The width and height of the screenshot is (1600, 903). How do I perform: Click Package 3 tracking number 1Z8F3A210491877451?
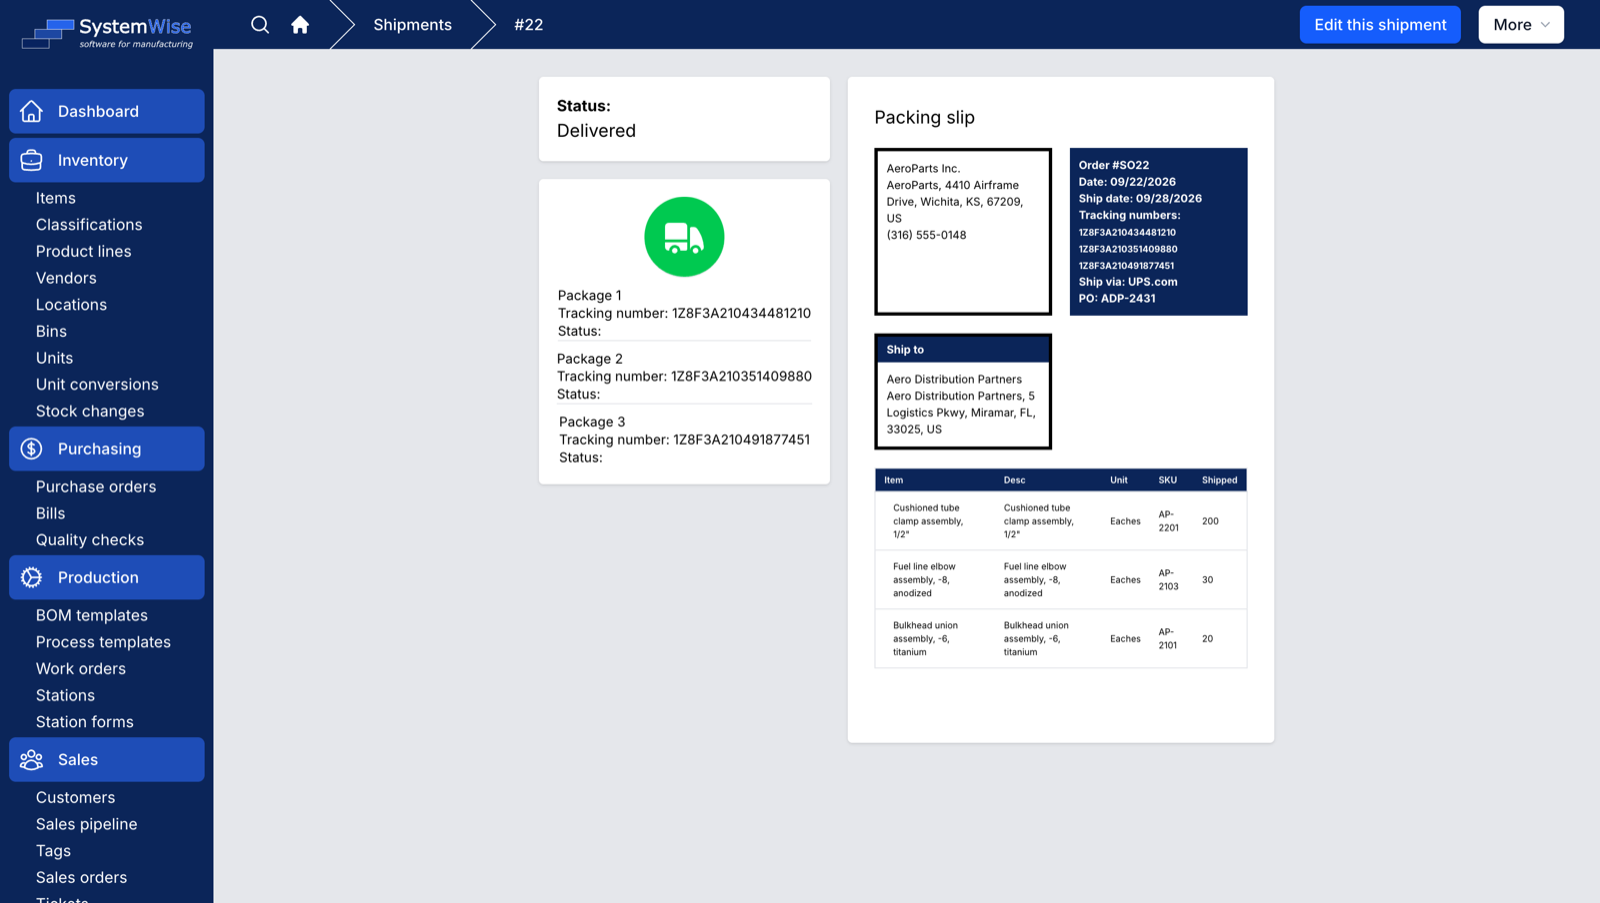point(741,439)
